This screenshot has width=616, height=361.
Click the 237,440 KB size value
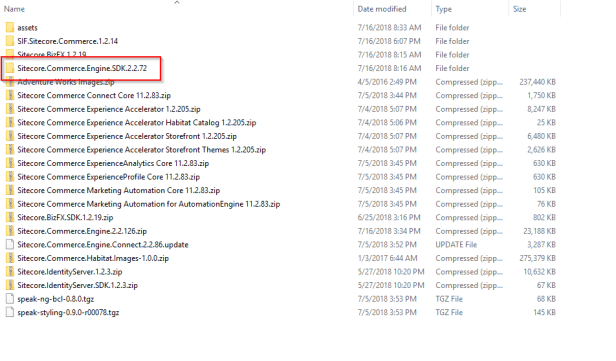click(x=537, y=82)
